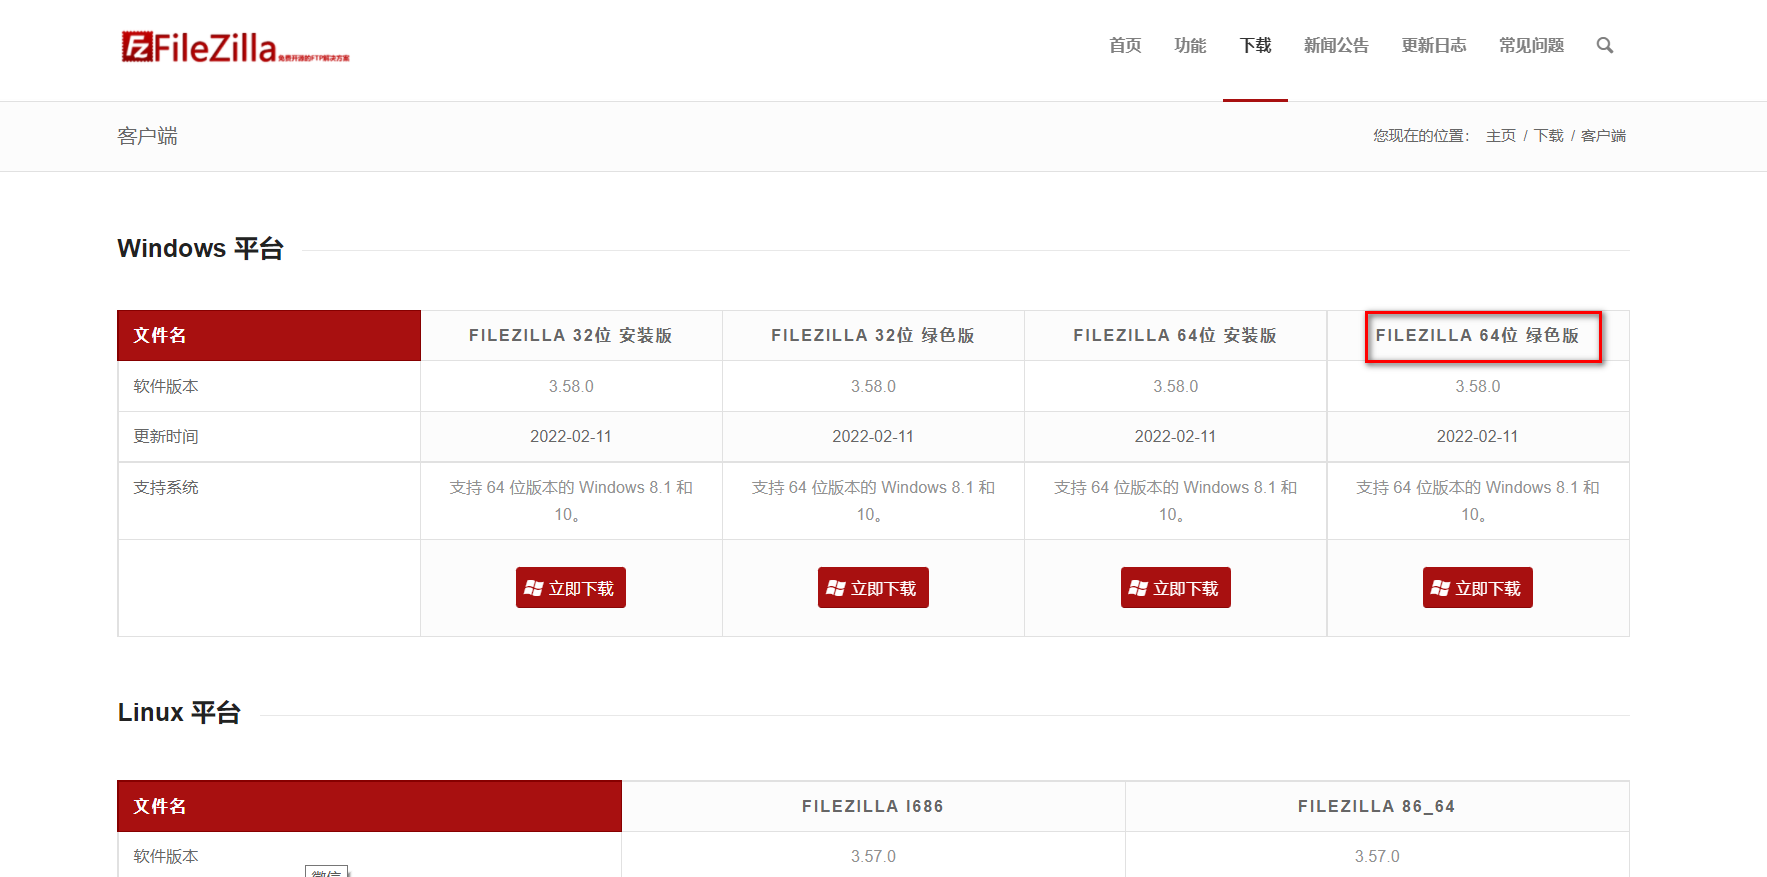The width and height of the screenshot is (1767, 877).
Task: Click the 3.58.0 version under 64位 绿色版
Action: pos(1478,387)
